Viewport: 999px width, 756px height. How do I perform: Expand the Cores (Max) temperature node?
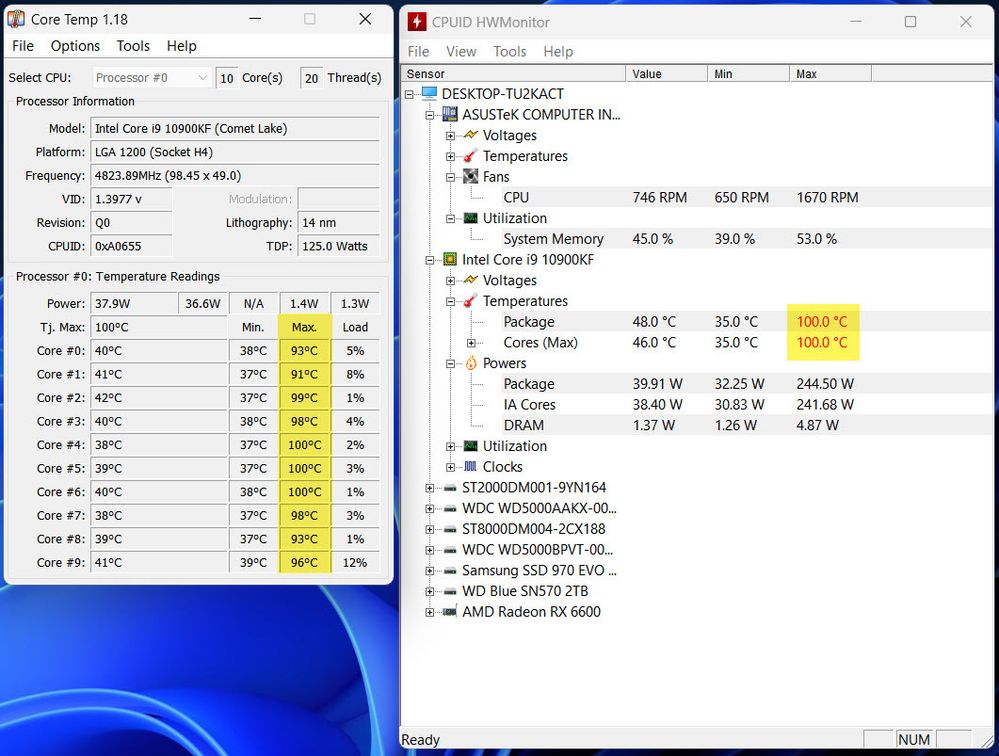[x=471, y=343]
